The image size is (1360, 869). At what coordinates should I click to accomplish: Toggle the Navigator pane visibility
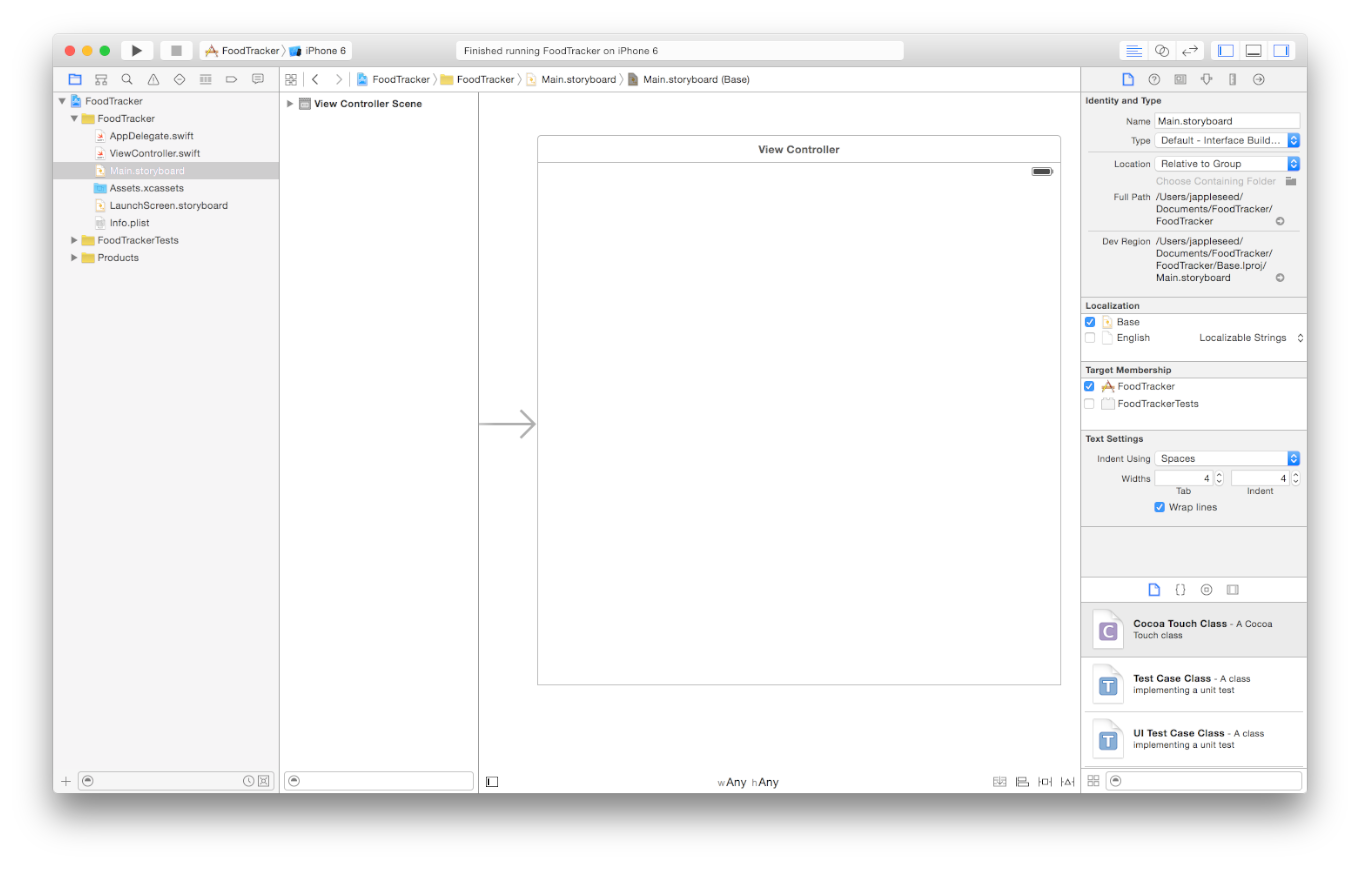point(1225,50)
